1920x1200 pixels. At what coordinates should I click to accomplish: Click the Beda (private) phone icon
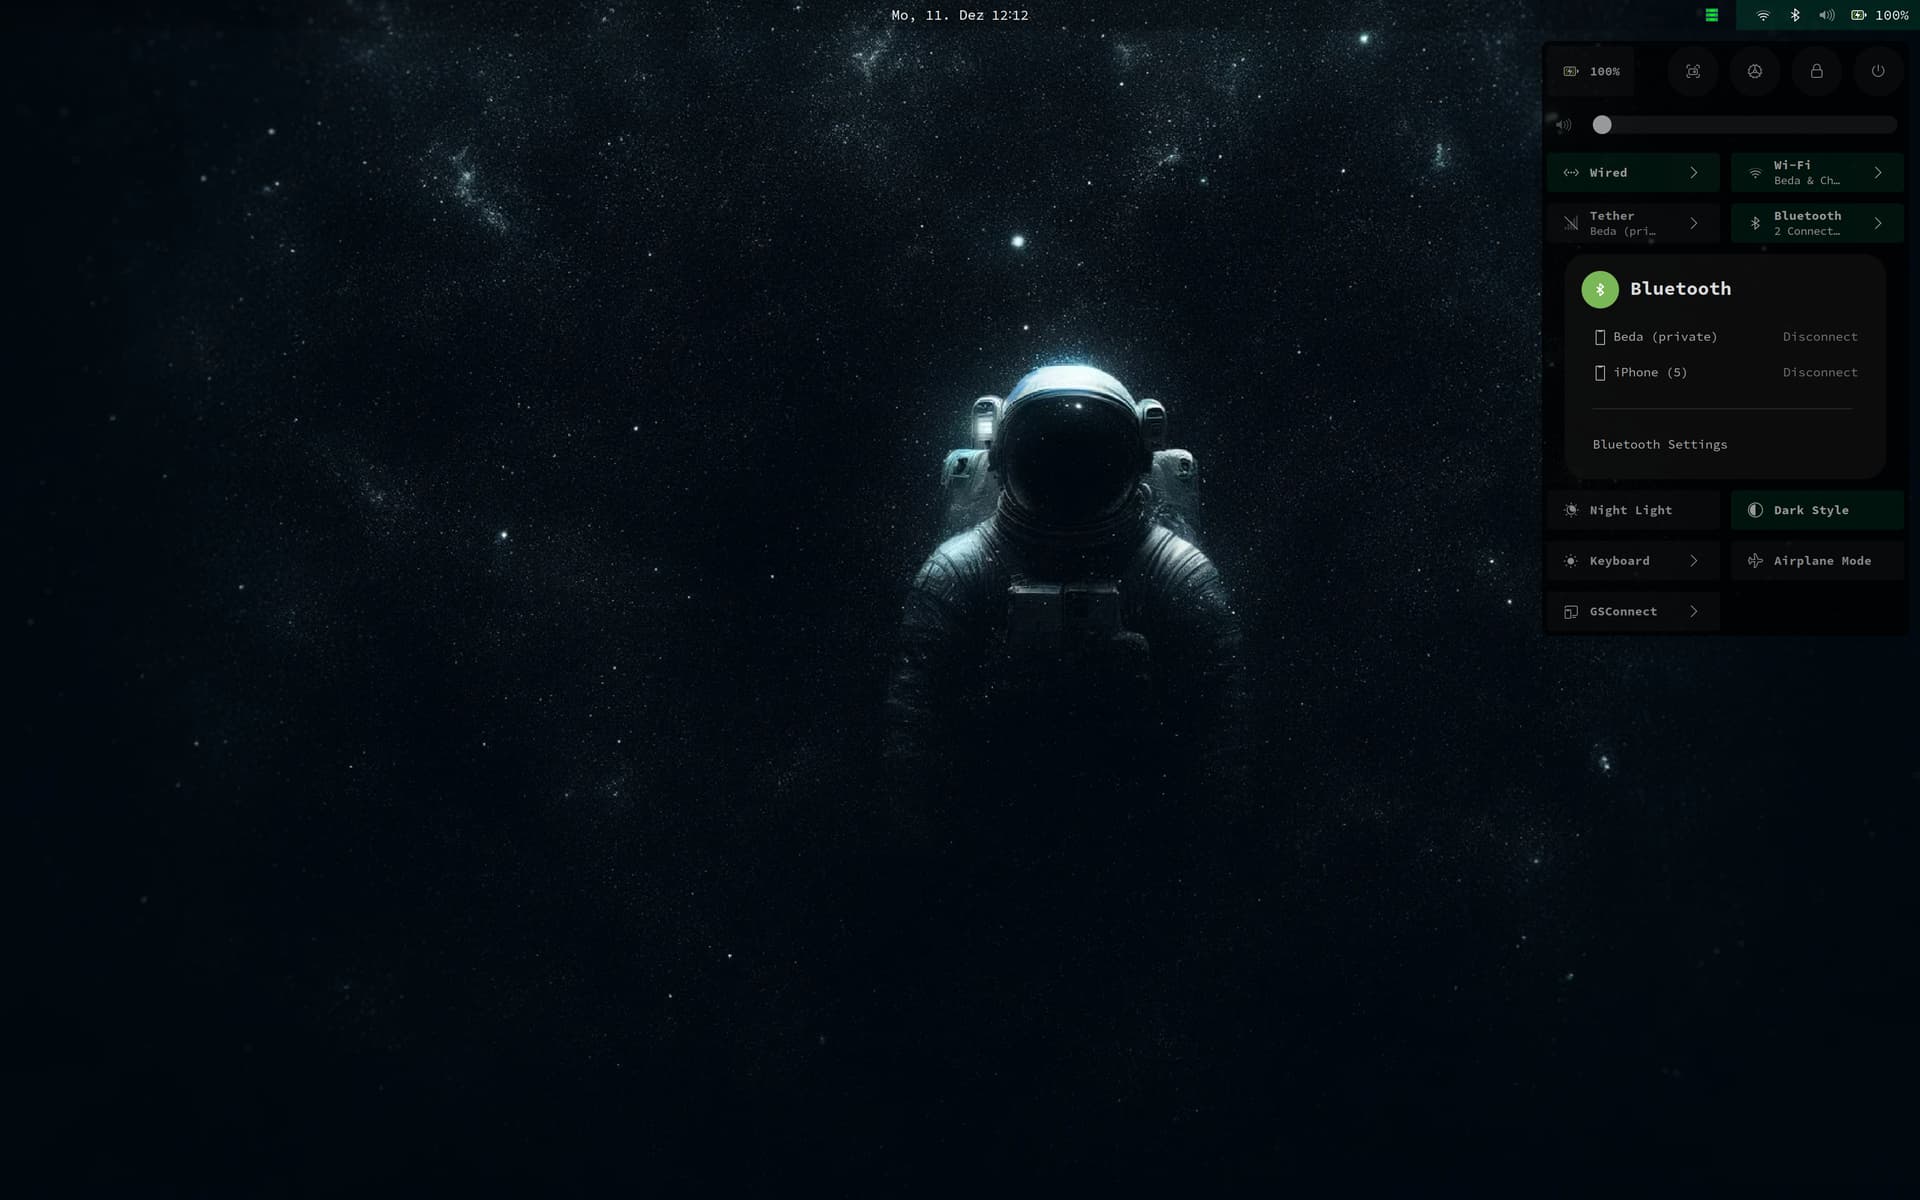1600,337
